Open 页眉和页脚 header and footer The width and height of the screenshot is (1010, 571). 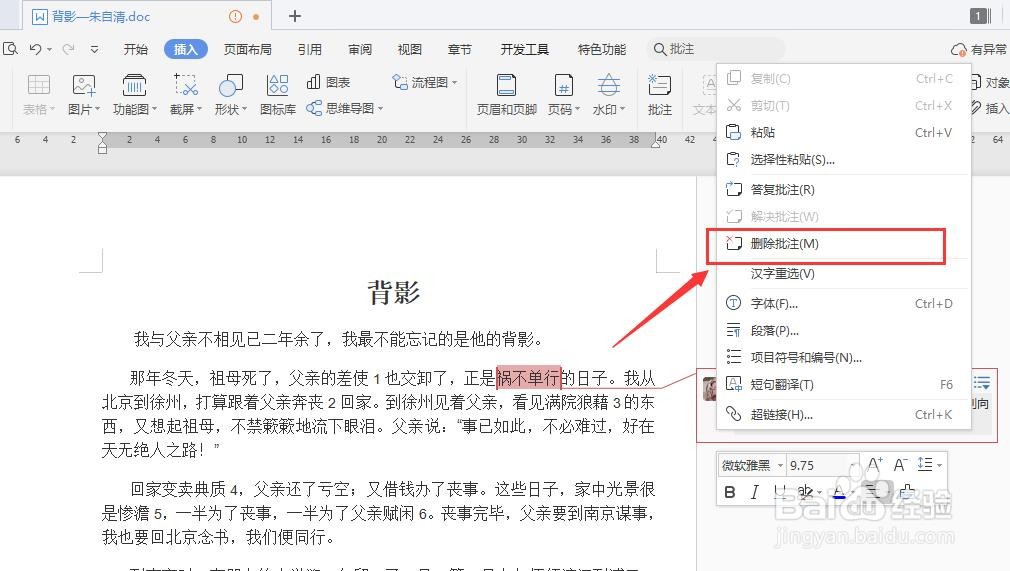tap(506, 85)
